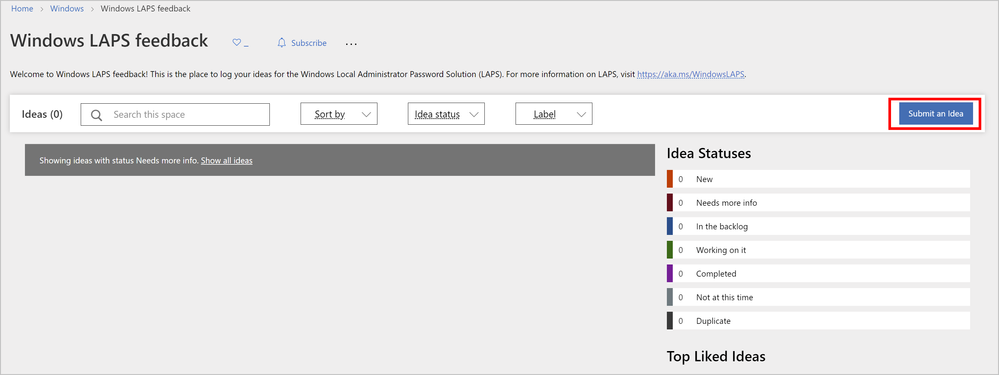
Task: Click Windows LAPS feedback breadcrumb text
Action: point(145,9)
